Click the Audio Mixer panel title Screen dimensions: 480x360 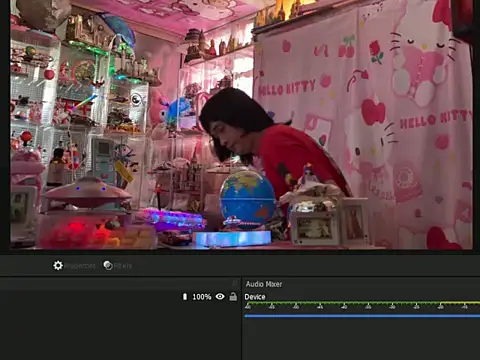264,284
